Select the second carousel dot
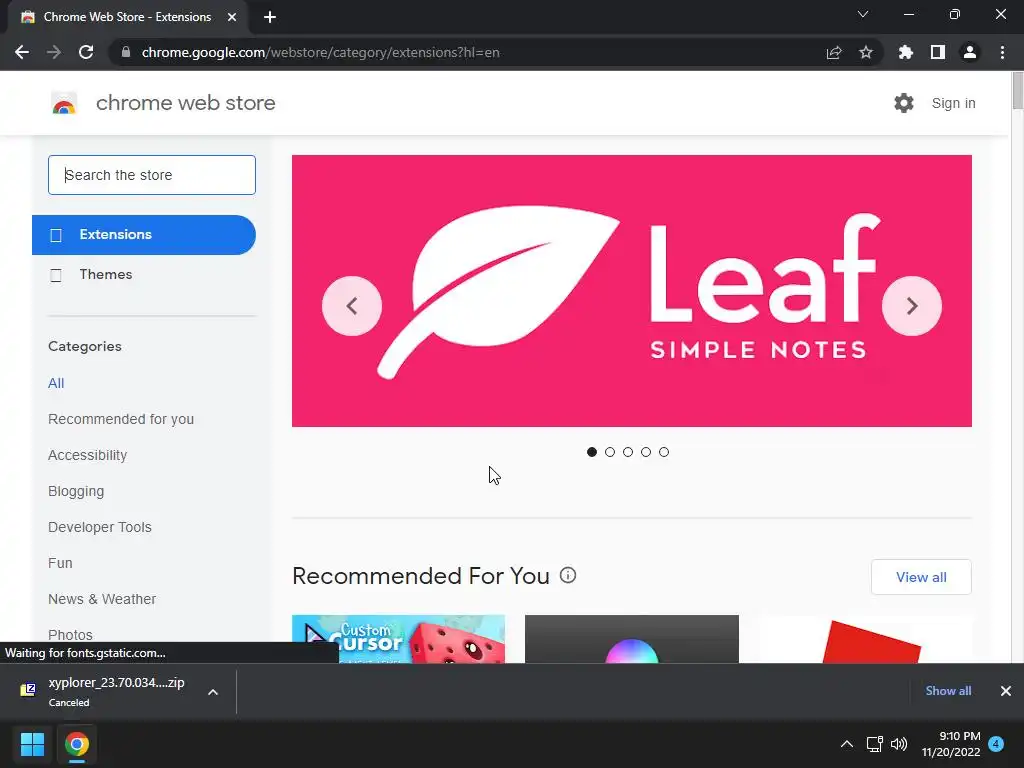This screenshot has height=768, width=1024. tap(610, 452)
